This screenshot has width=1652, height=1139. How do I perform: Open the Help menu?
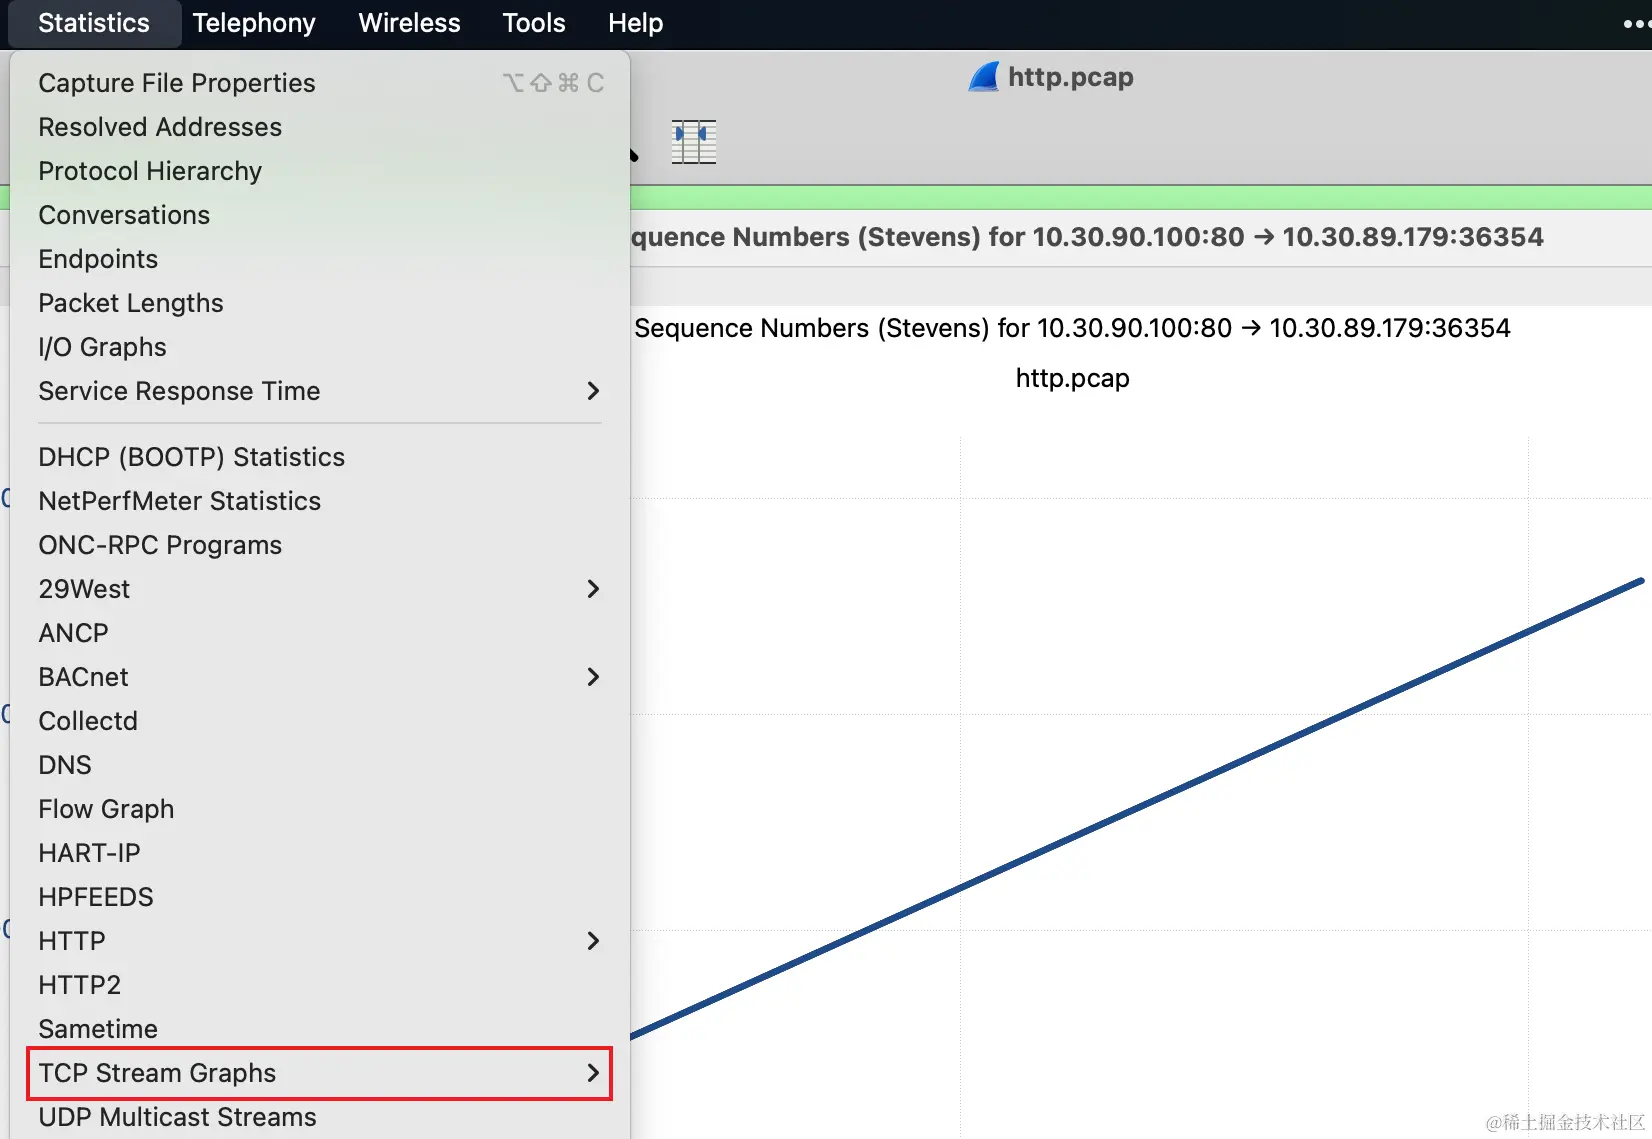[x=636, y=23]
